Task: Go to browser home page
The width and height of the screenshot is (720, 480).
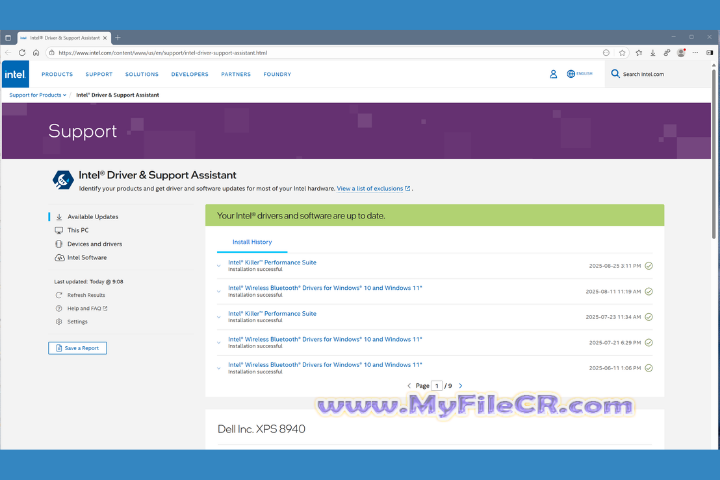Action: click(36, 53)
